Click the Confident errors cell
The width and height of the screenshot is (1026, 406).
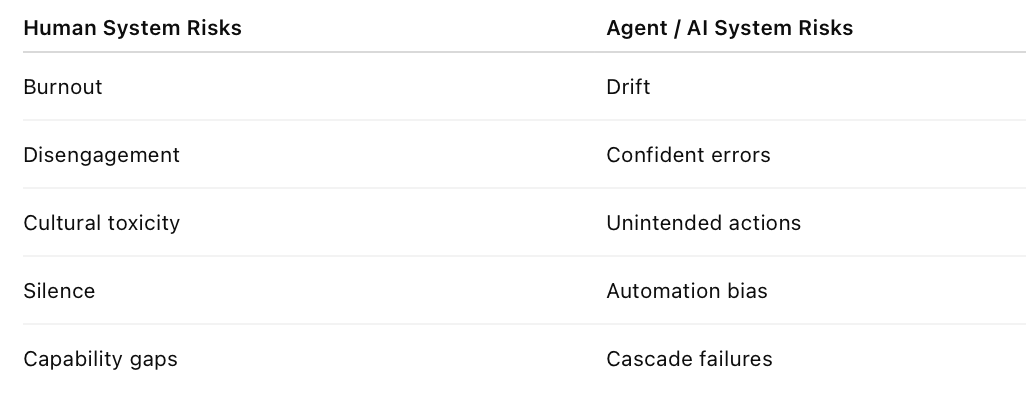pyautogui.click(x=688, y=155)
